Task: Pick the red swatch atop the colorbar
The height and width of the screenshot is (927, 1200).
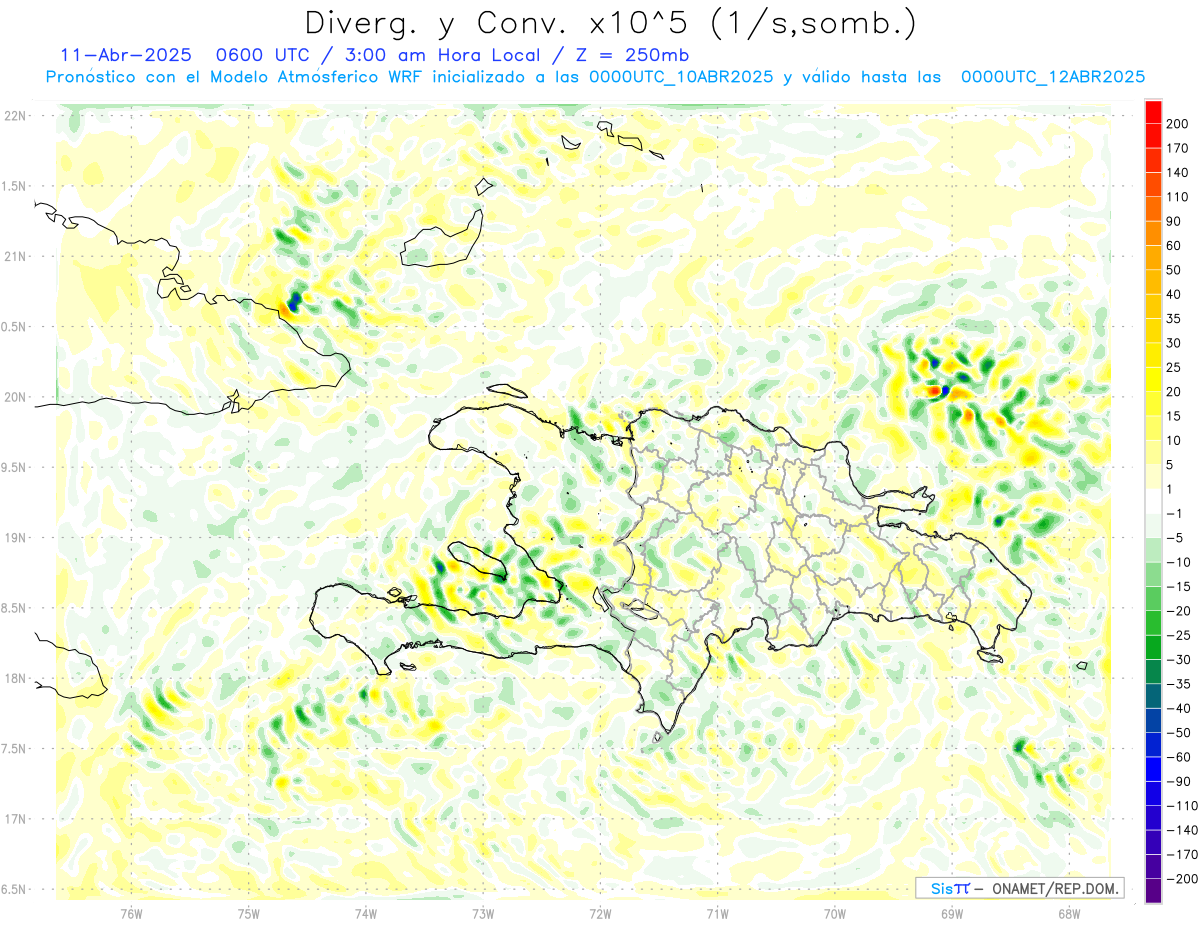Action: pyautogui.click(x=1154, y=112)
